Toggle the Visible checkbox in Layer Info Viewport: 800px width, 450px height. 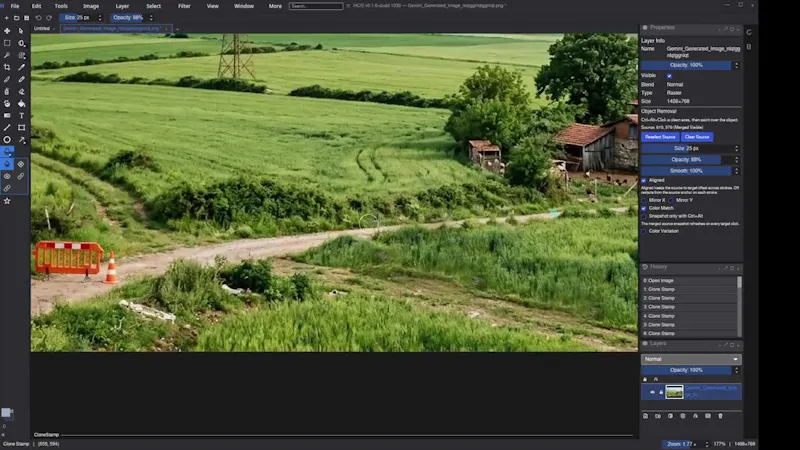pos(669,76)
